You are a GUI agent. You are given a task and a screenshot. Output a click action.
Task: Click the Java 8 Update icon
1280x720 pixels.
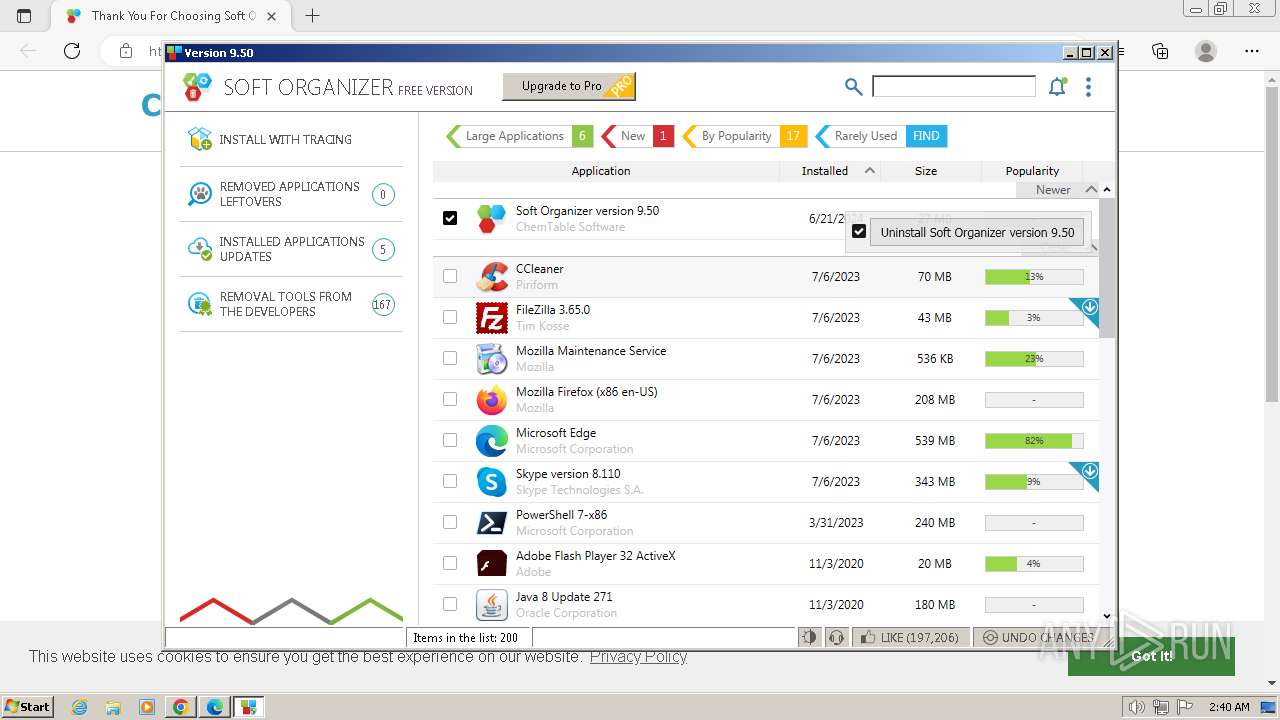[492, 604]
